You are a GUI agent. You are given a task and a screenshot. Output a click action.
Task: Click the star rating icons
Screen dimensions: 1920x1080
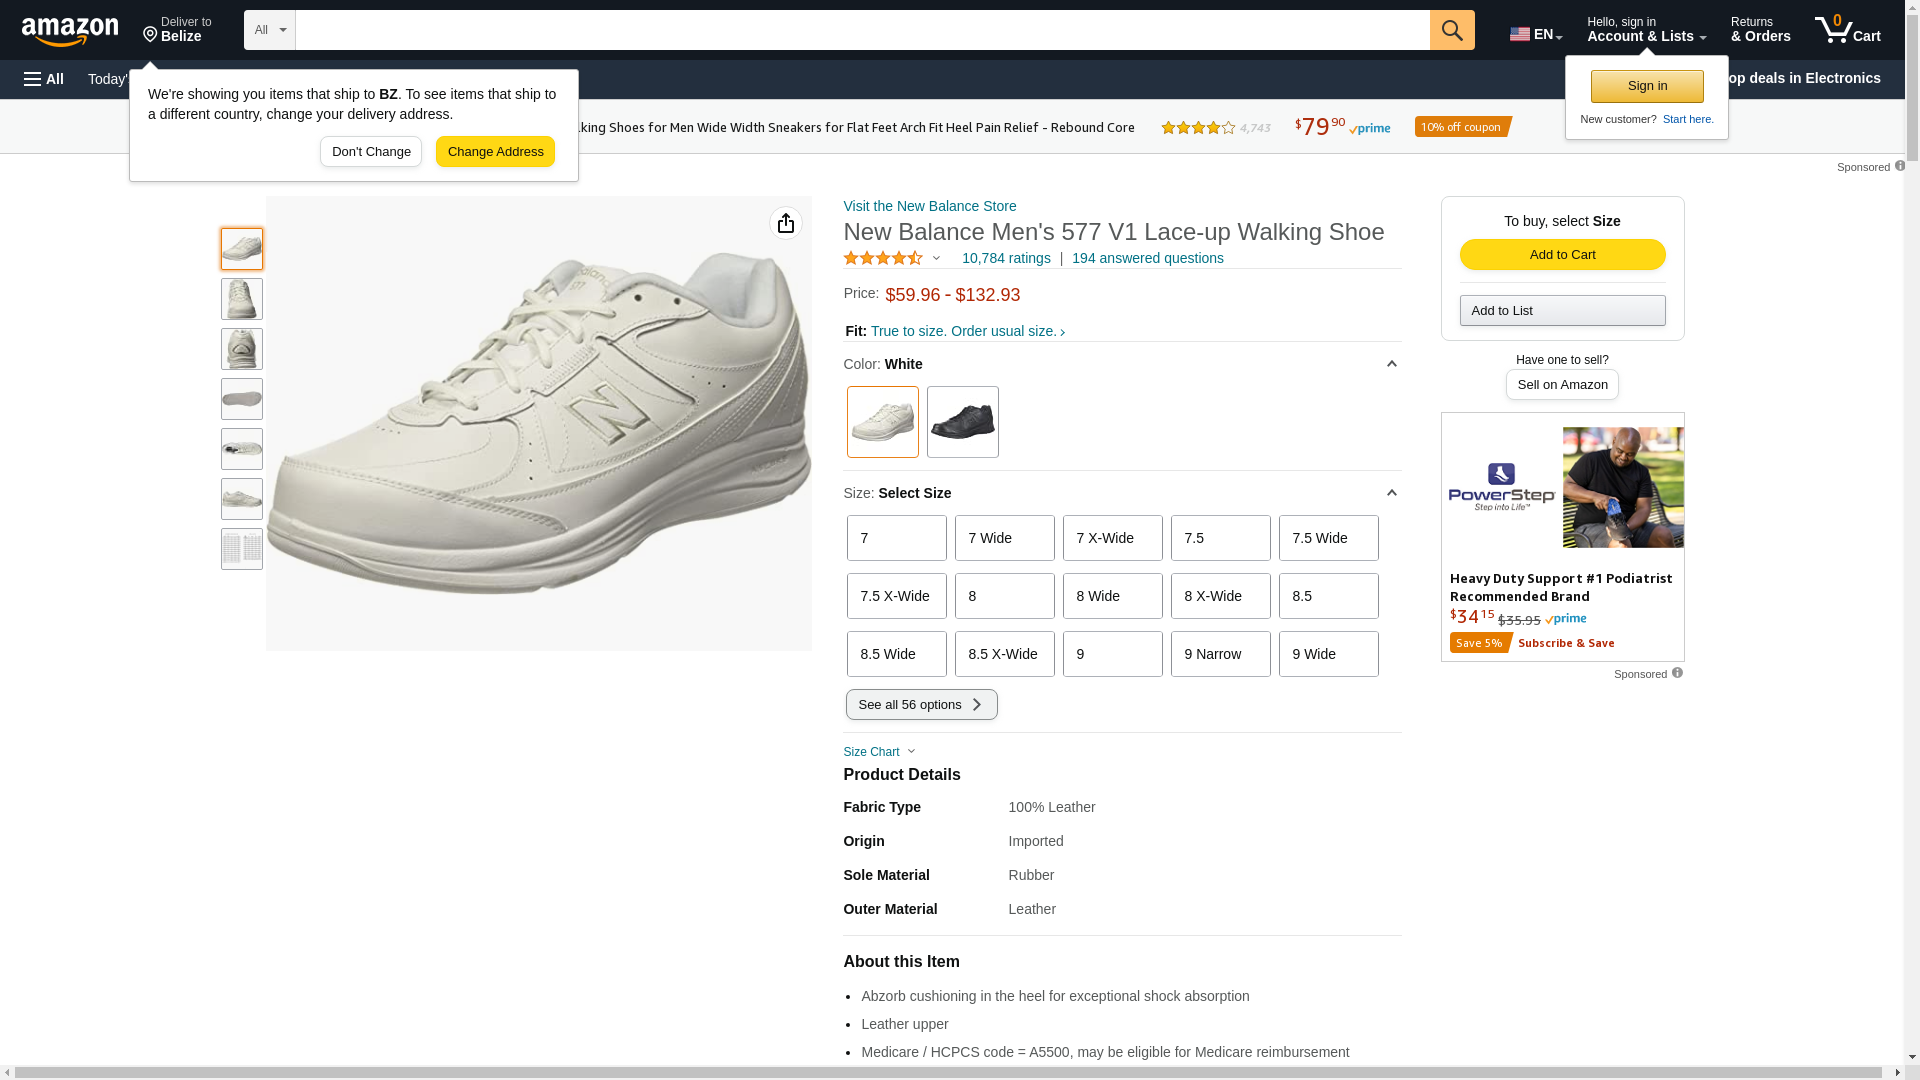883,258
